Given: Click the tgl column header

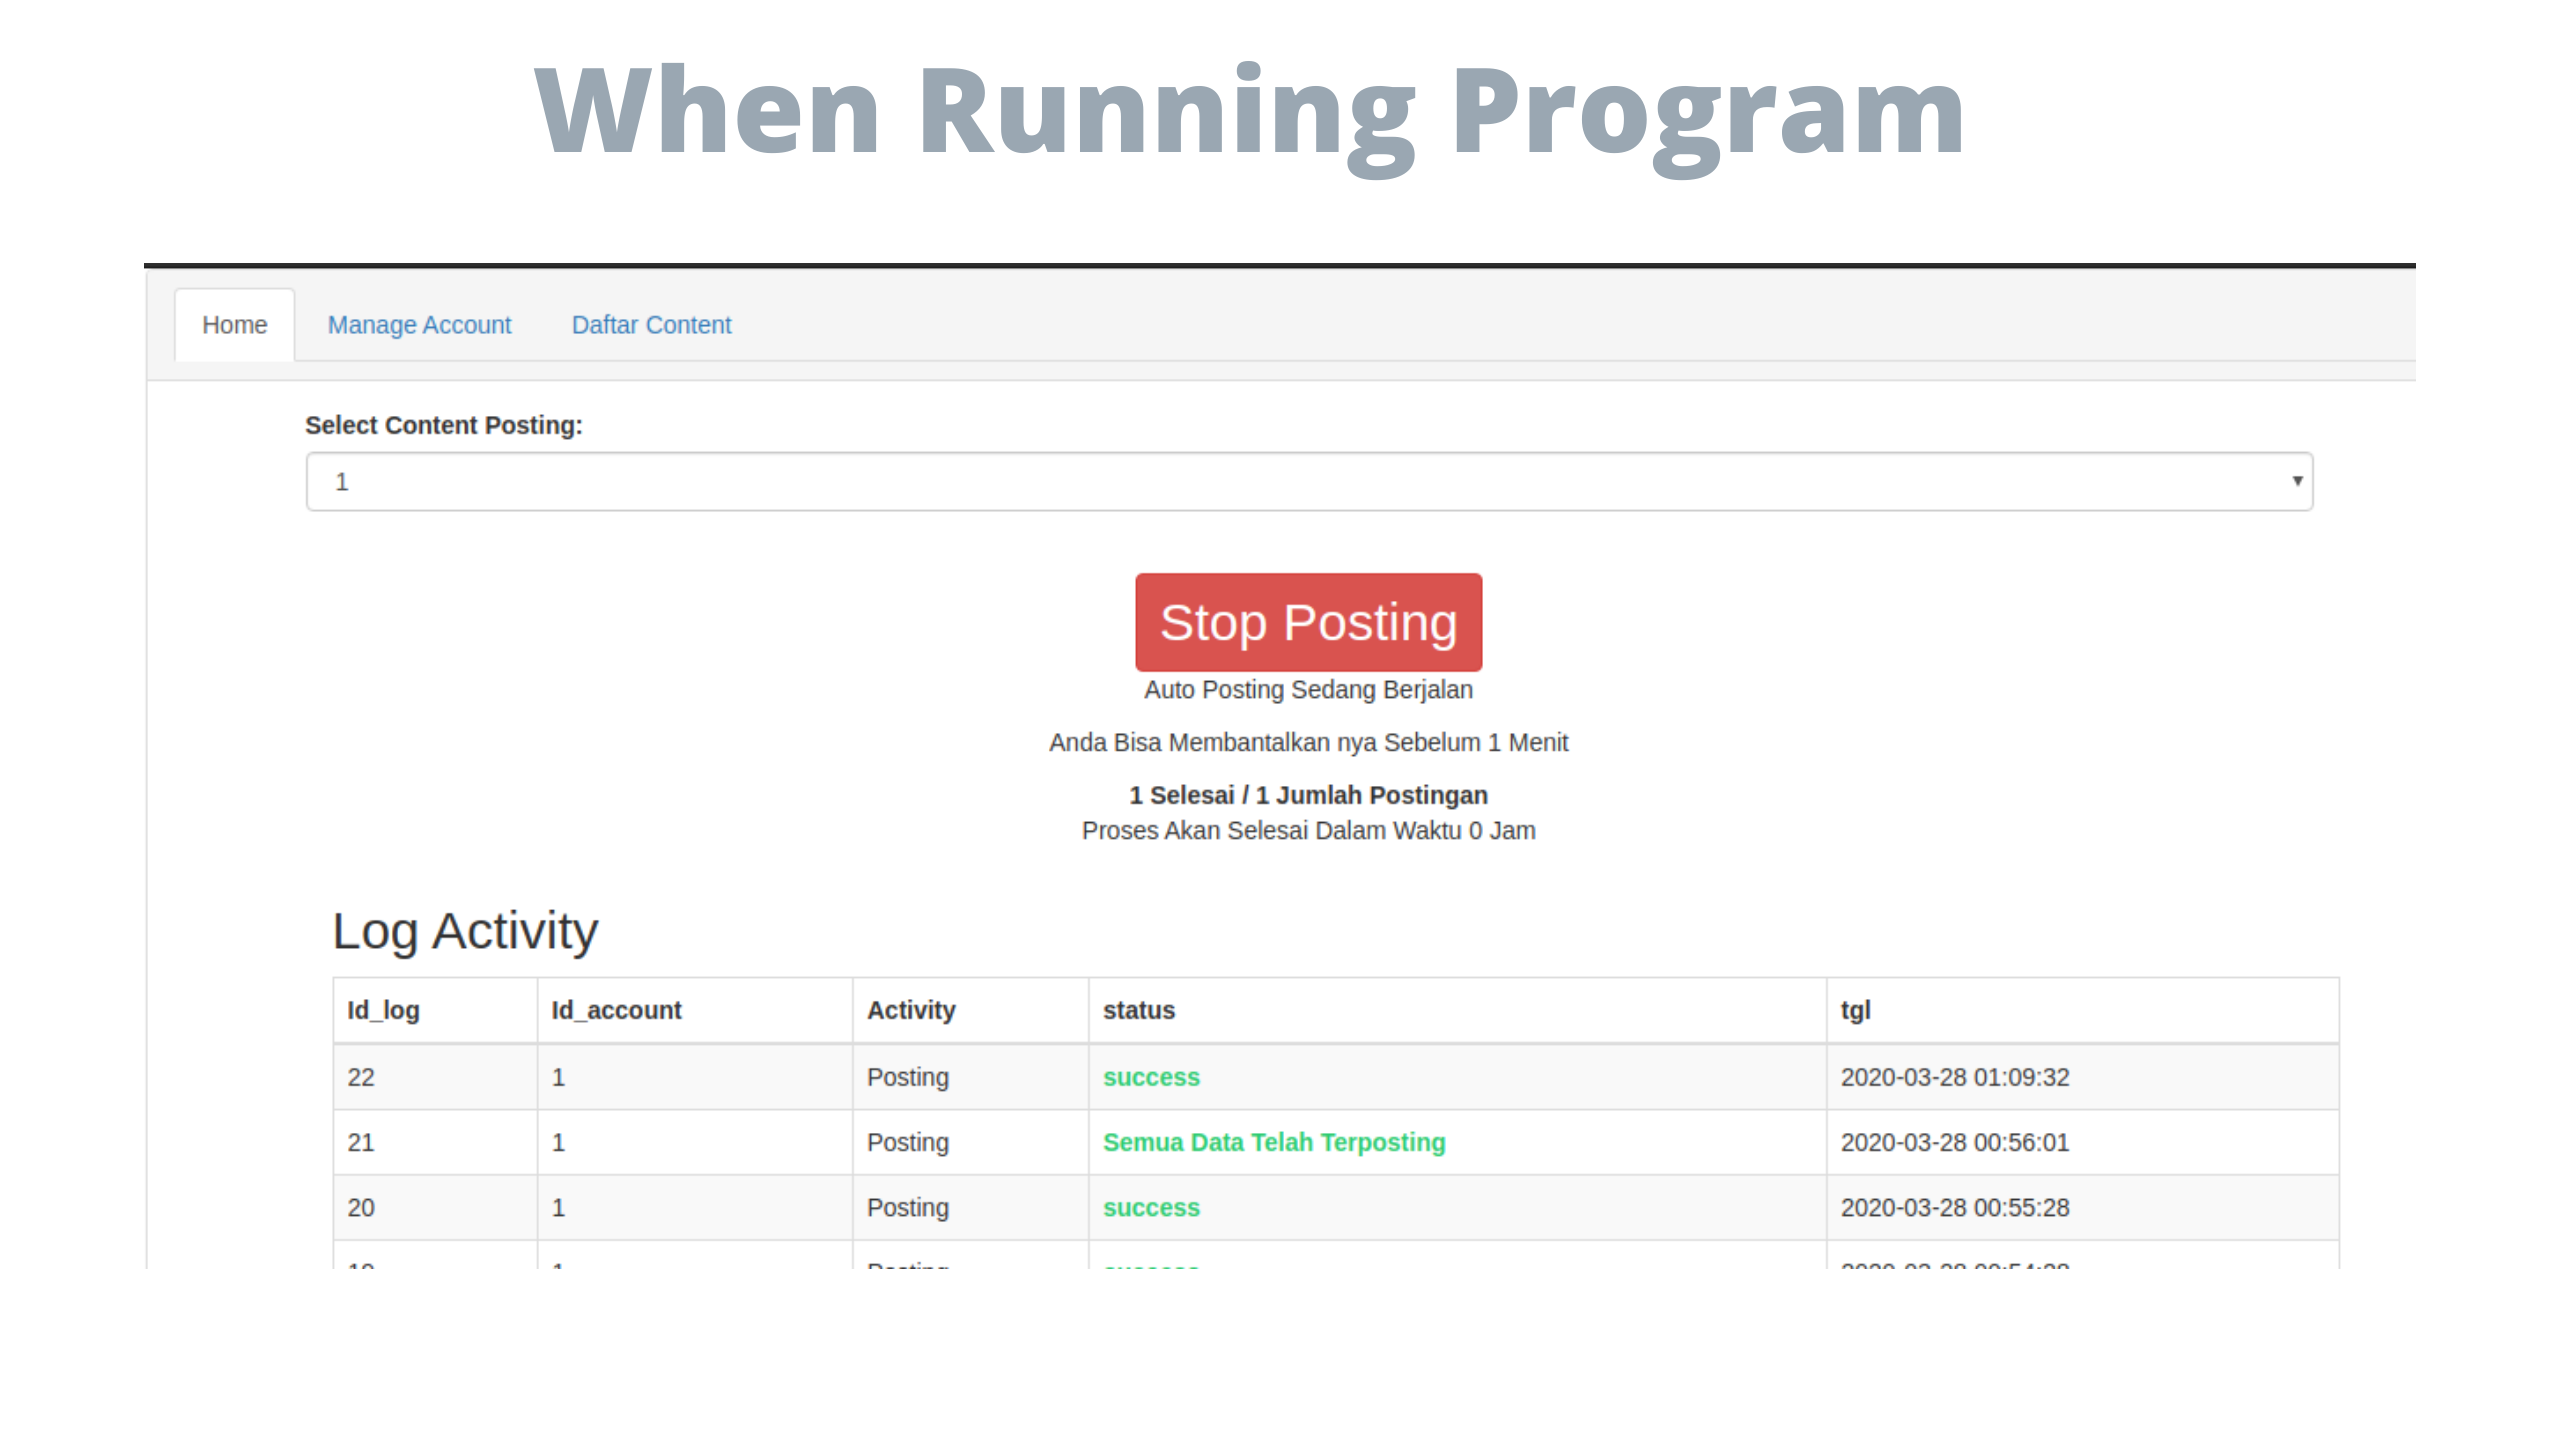Looking at the screenshot, I should 1855,1010.
